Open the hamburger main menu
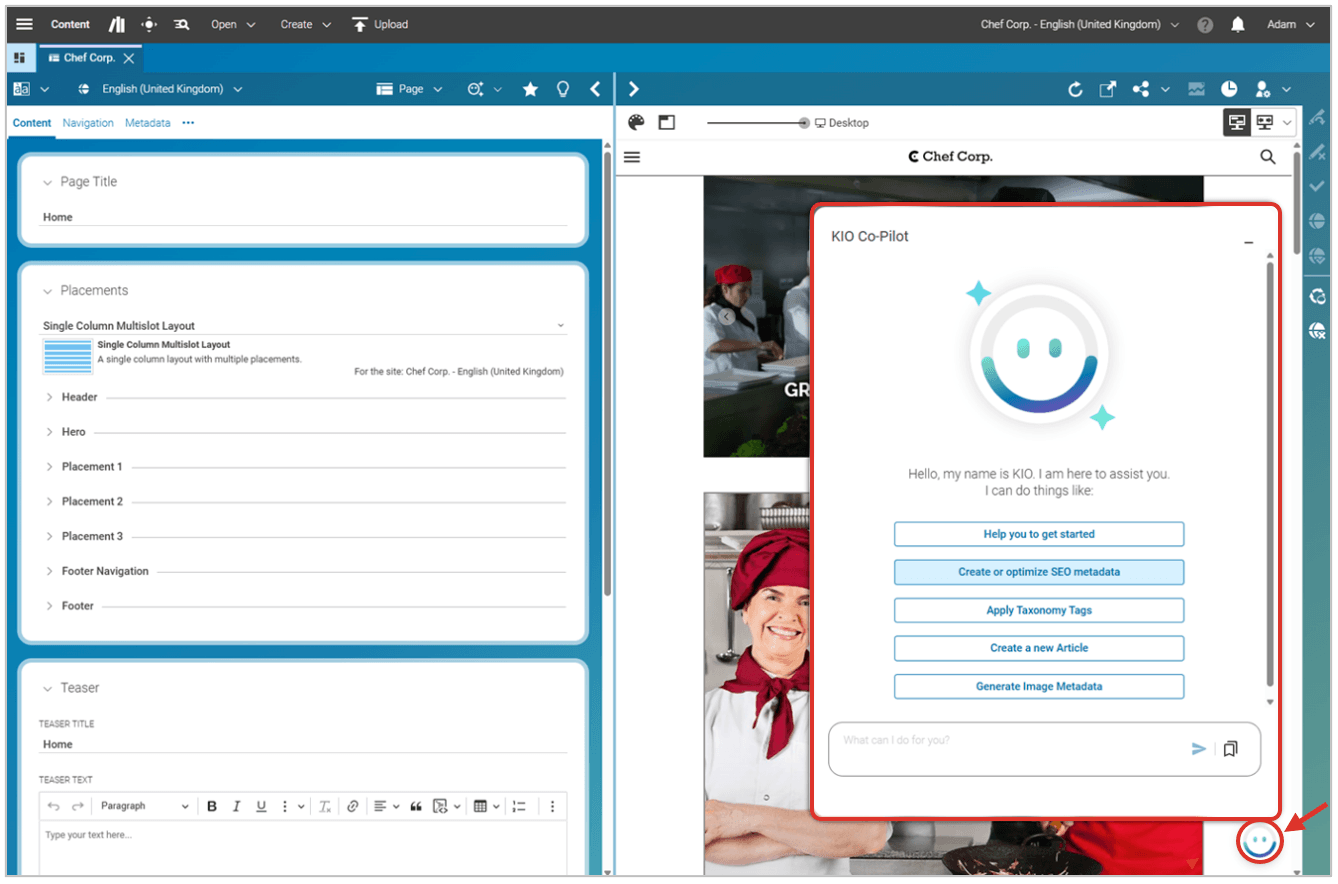1338x884 pixels. click(25, 25)
